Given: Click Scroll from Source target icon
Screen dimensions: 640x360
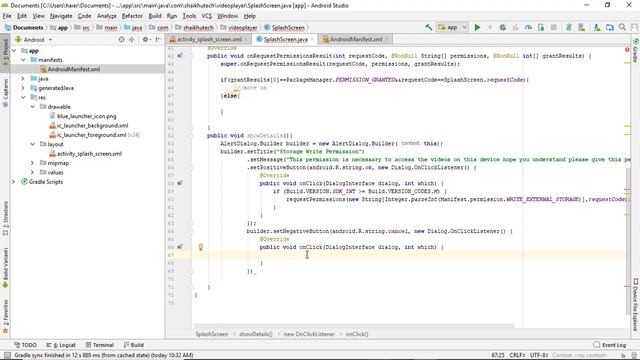Looking at the screenshot, I should 121,40.
